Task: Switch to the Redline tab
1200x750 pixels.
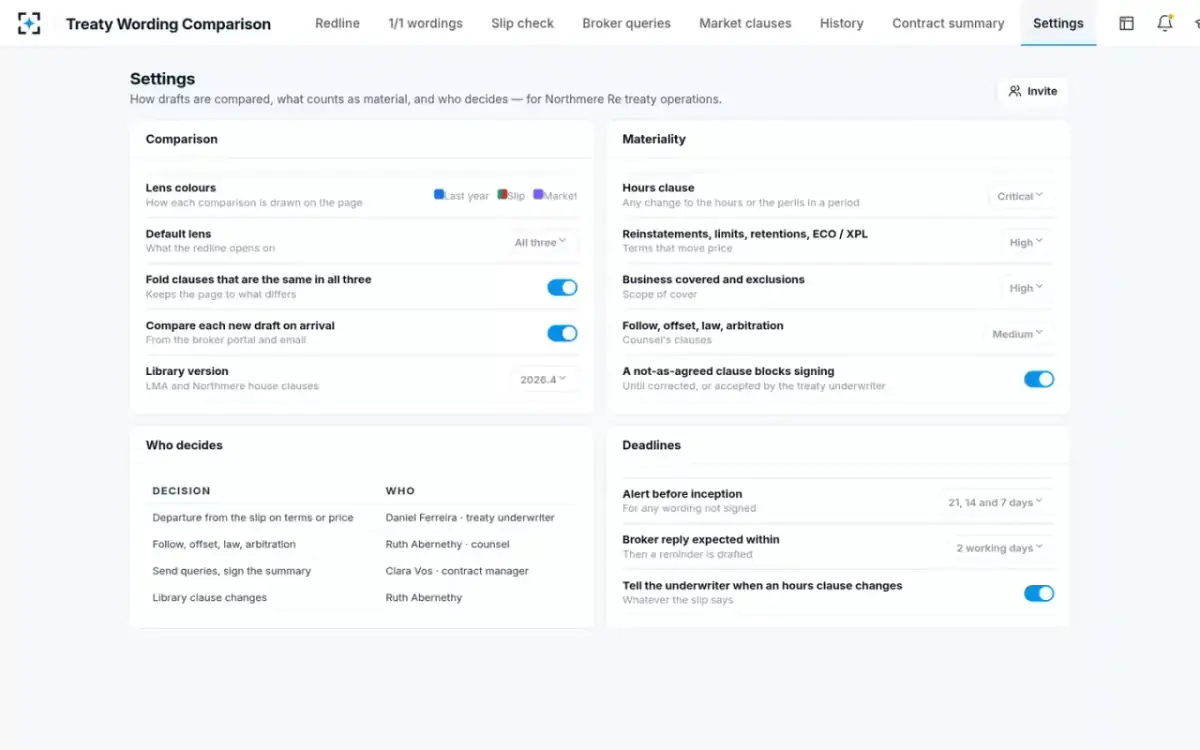Action: 337,23
